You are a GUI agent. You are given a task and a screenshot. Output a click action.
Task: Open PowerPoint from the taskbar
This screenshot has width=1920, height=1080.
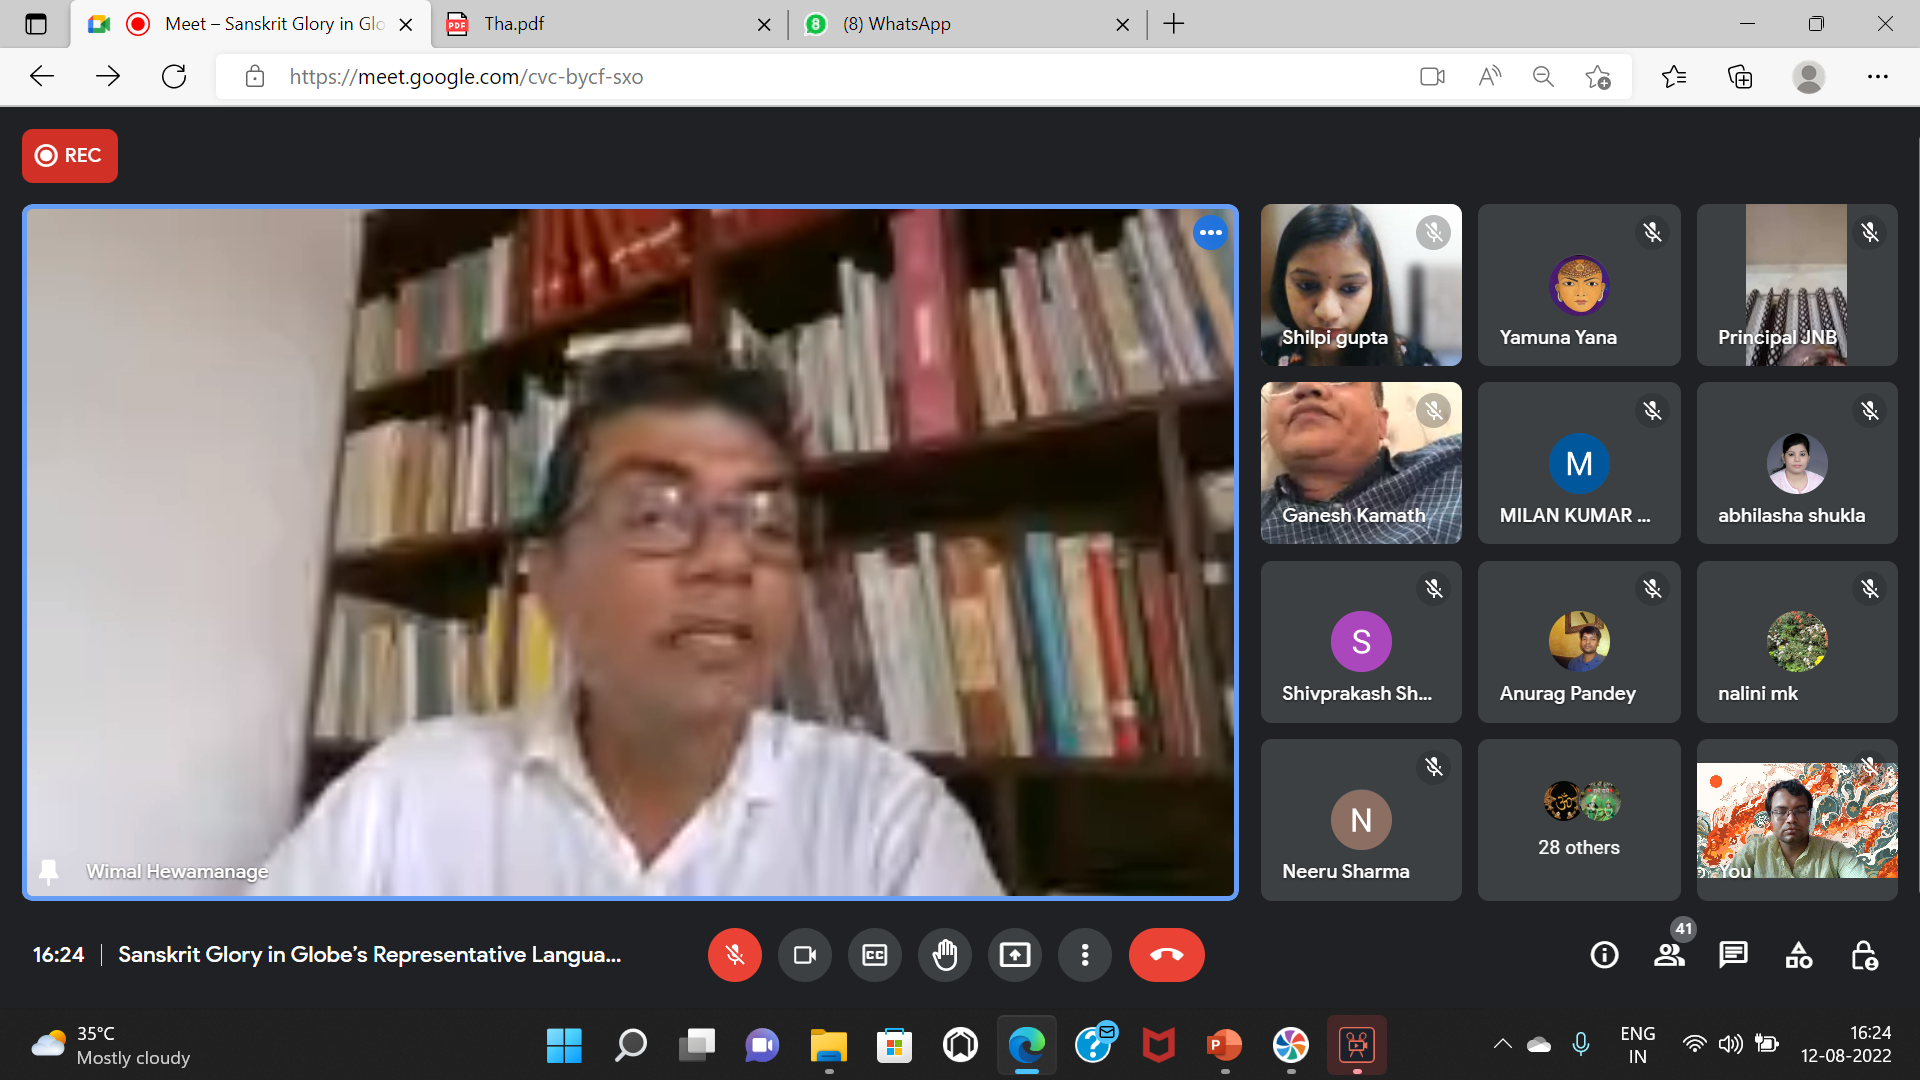(1224, 1045)
